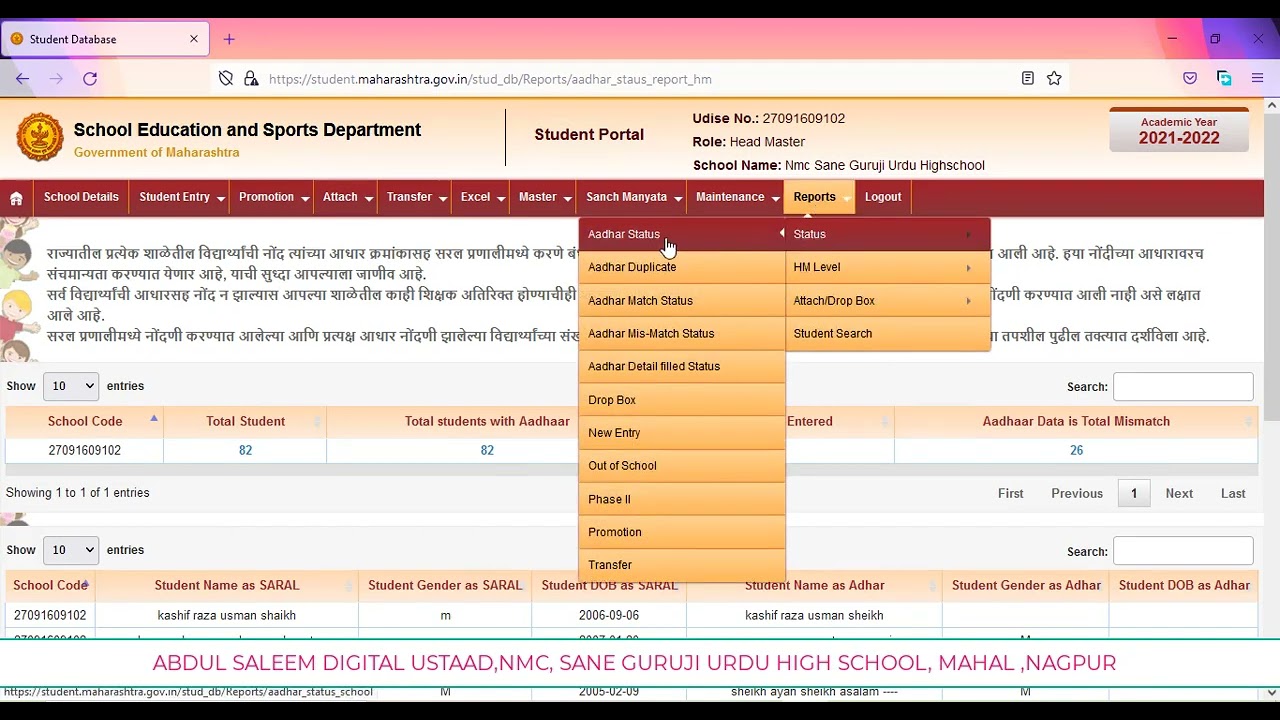This screenshot has width=1280, height=720.
Task: Select student name kashif raza usman shaikh
Action: tap(227, 615)
